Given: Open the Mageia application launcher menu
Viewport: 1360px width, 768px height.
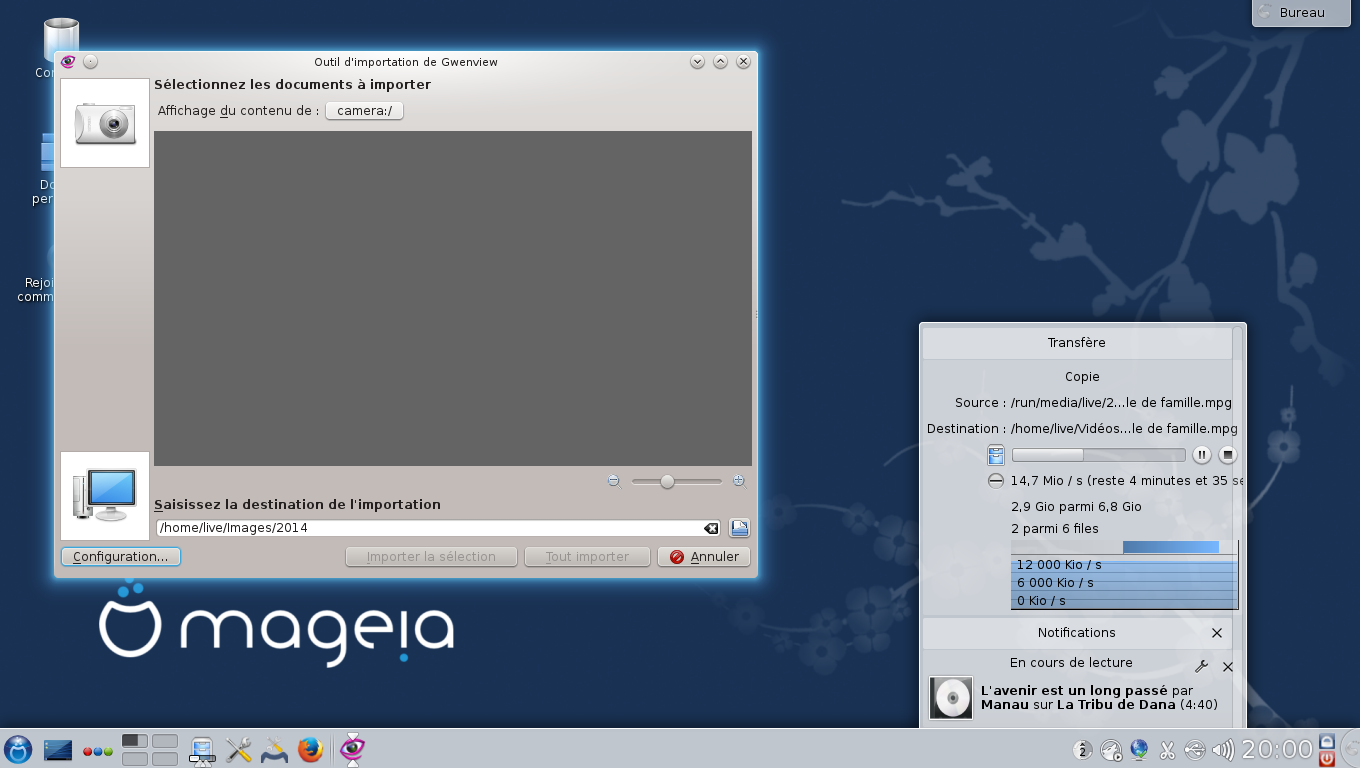Looking at the screenshot, I should [18, 749].
